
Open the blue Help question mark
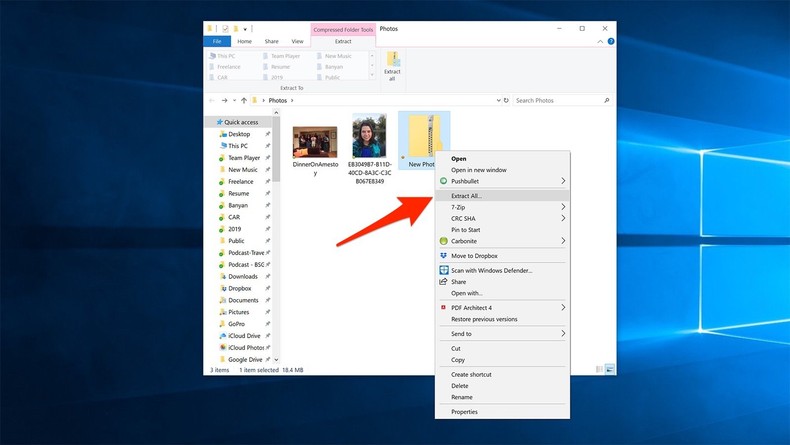pyautogui.click(x=608, y=42)
